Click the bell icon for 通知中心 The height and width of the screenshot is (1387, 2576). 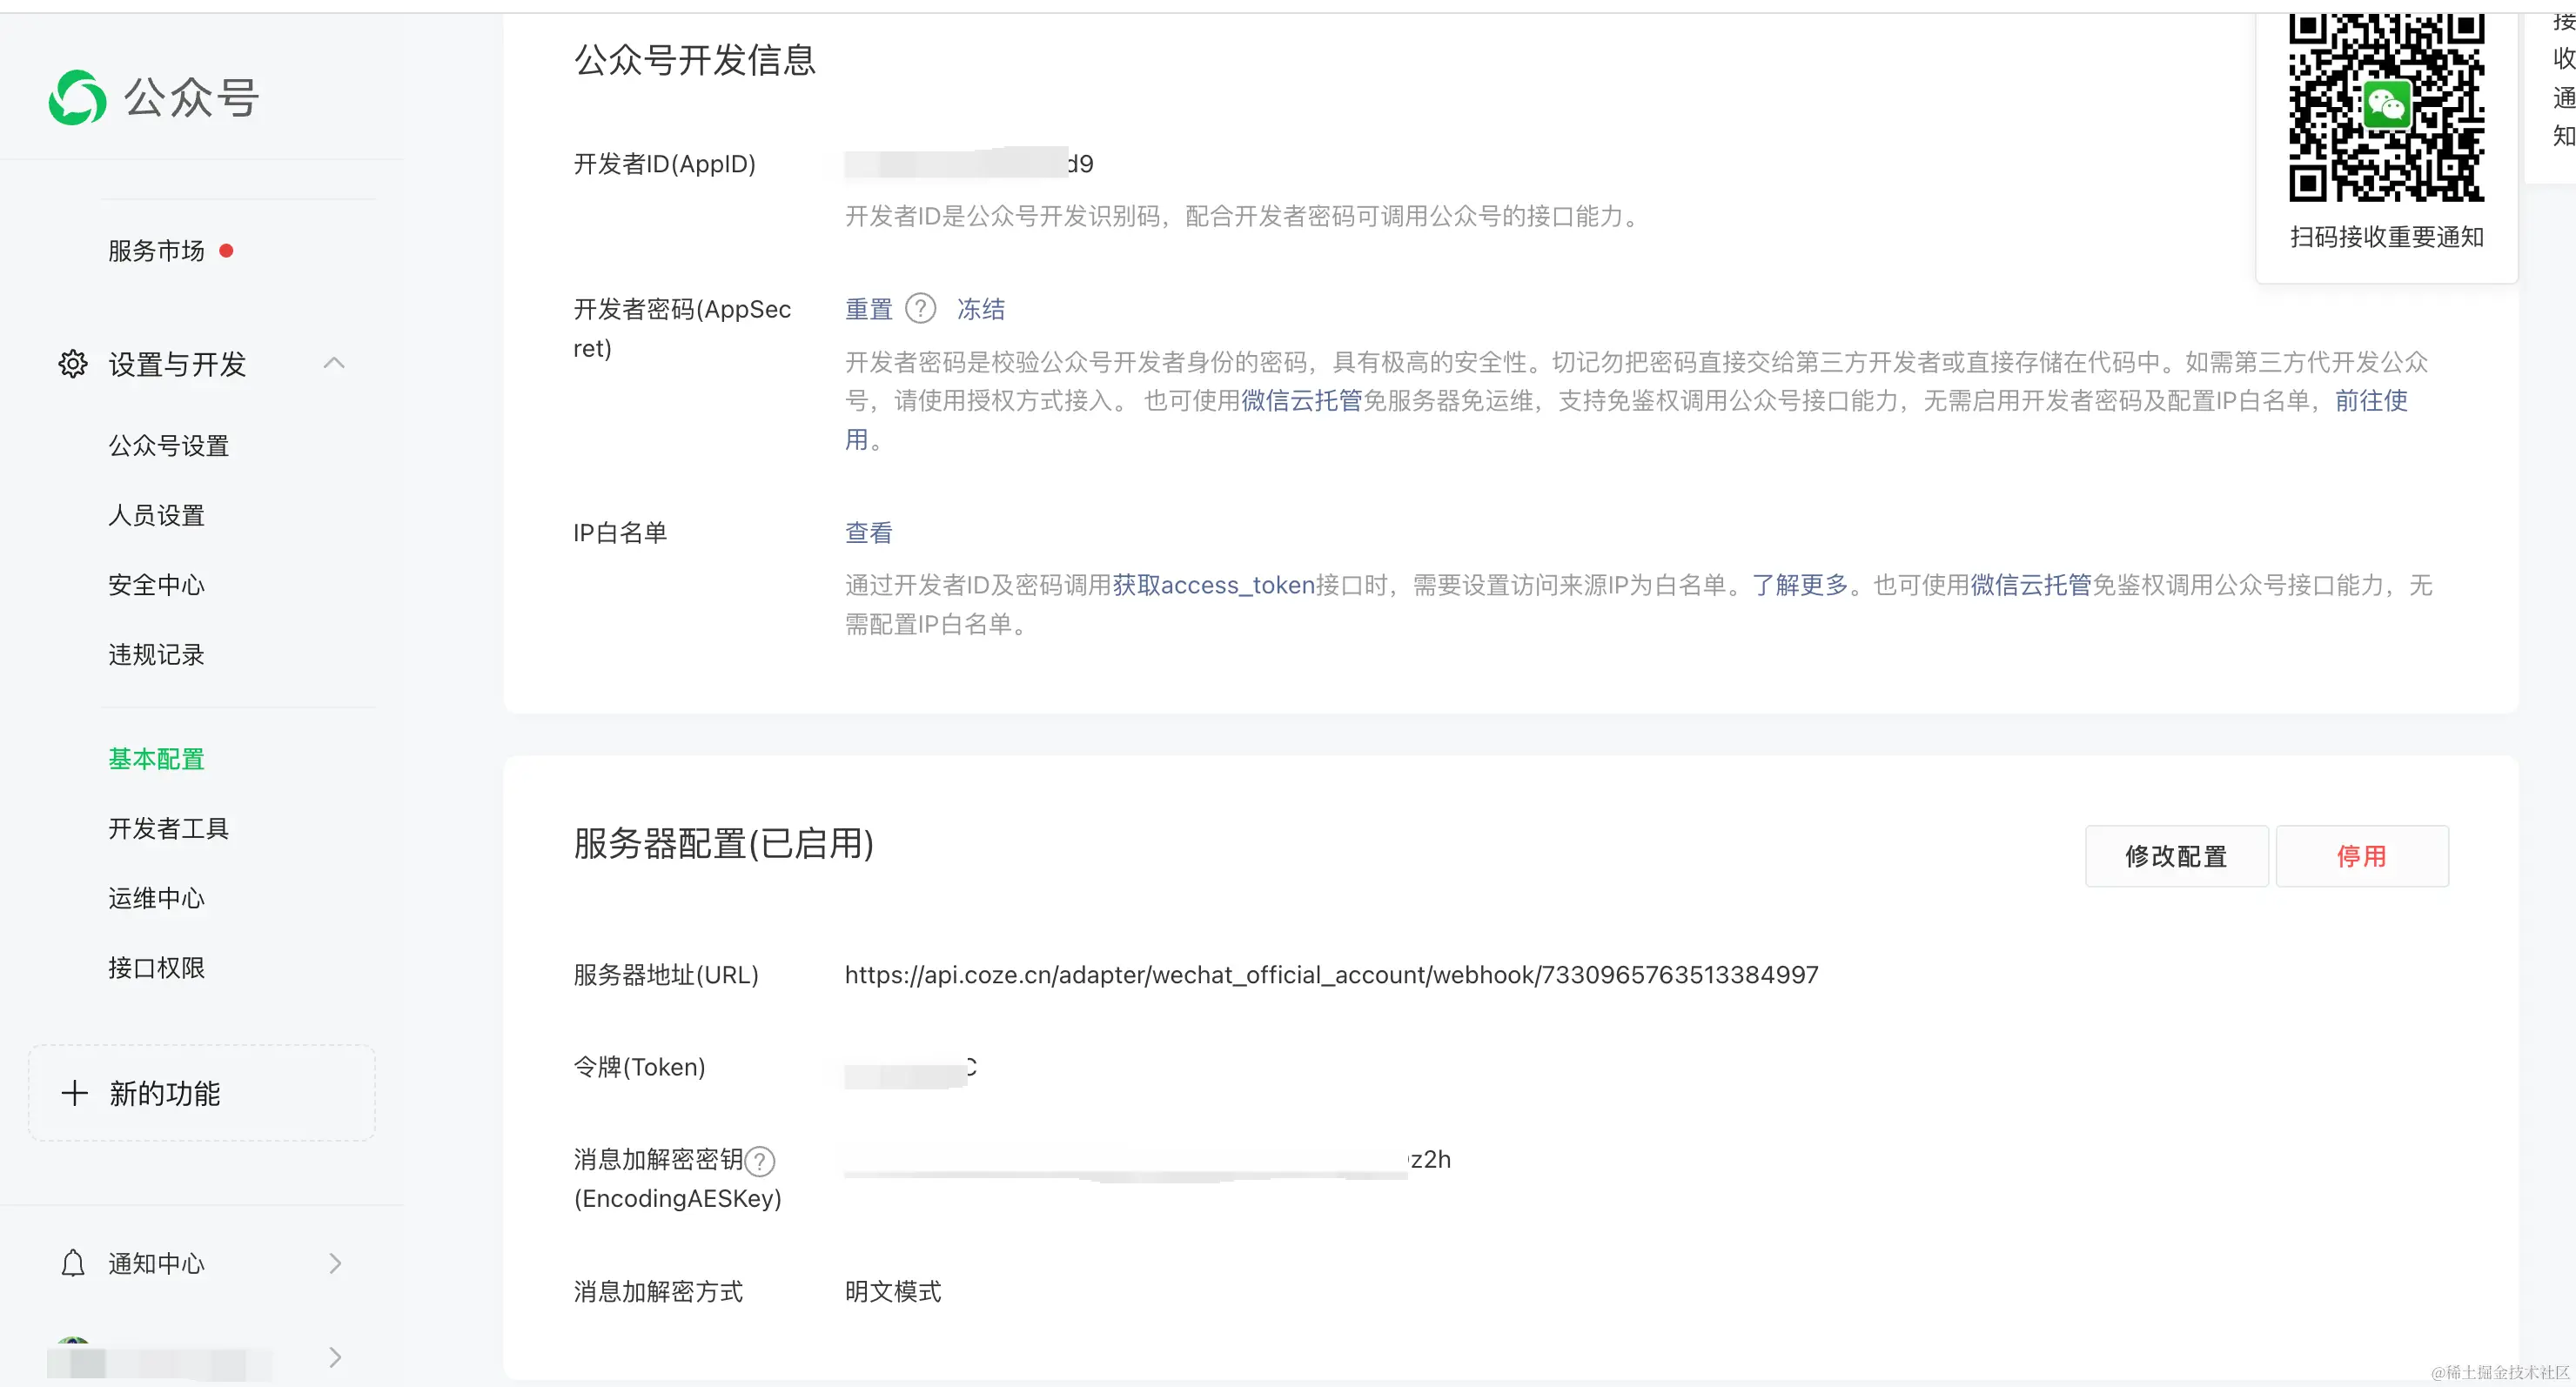tap(73, 1263)
